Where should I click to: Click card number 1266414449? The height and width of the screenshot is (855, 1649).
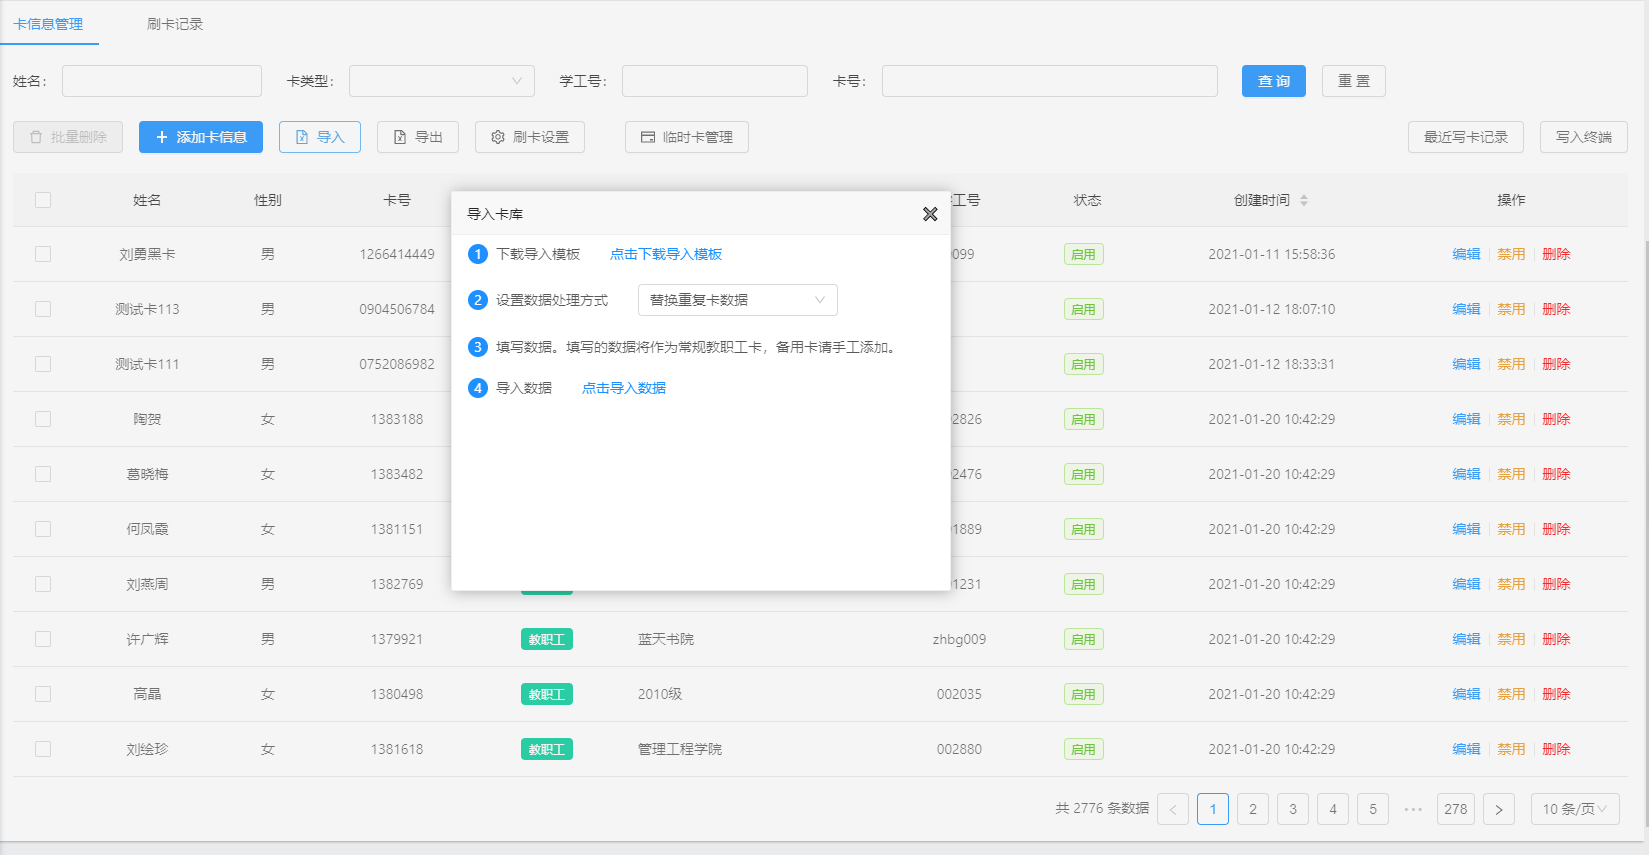[x=397, y=254]
